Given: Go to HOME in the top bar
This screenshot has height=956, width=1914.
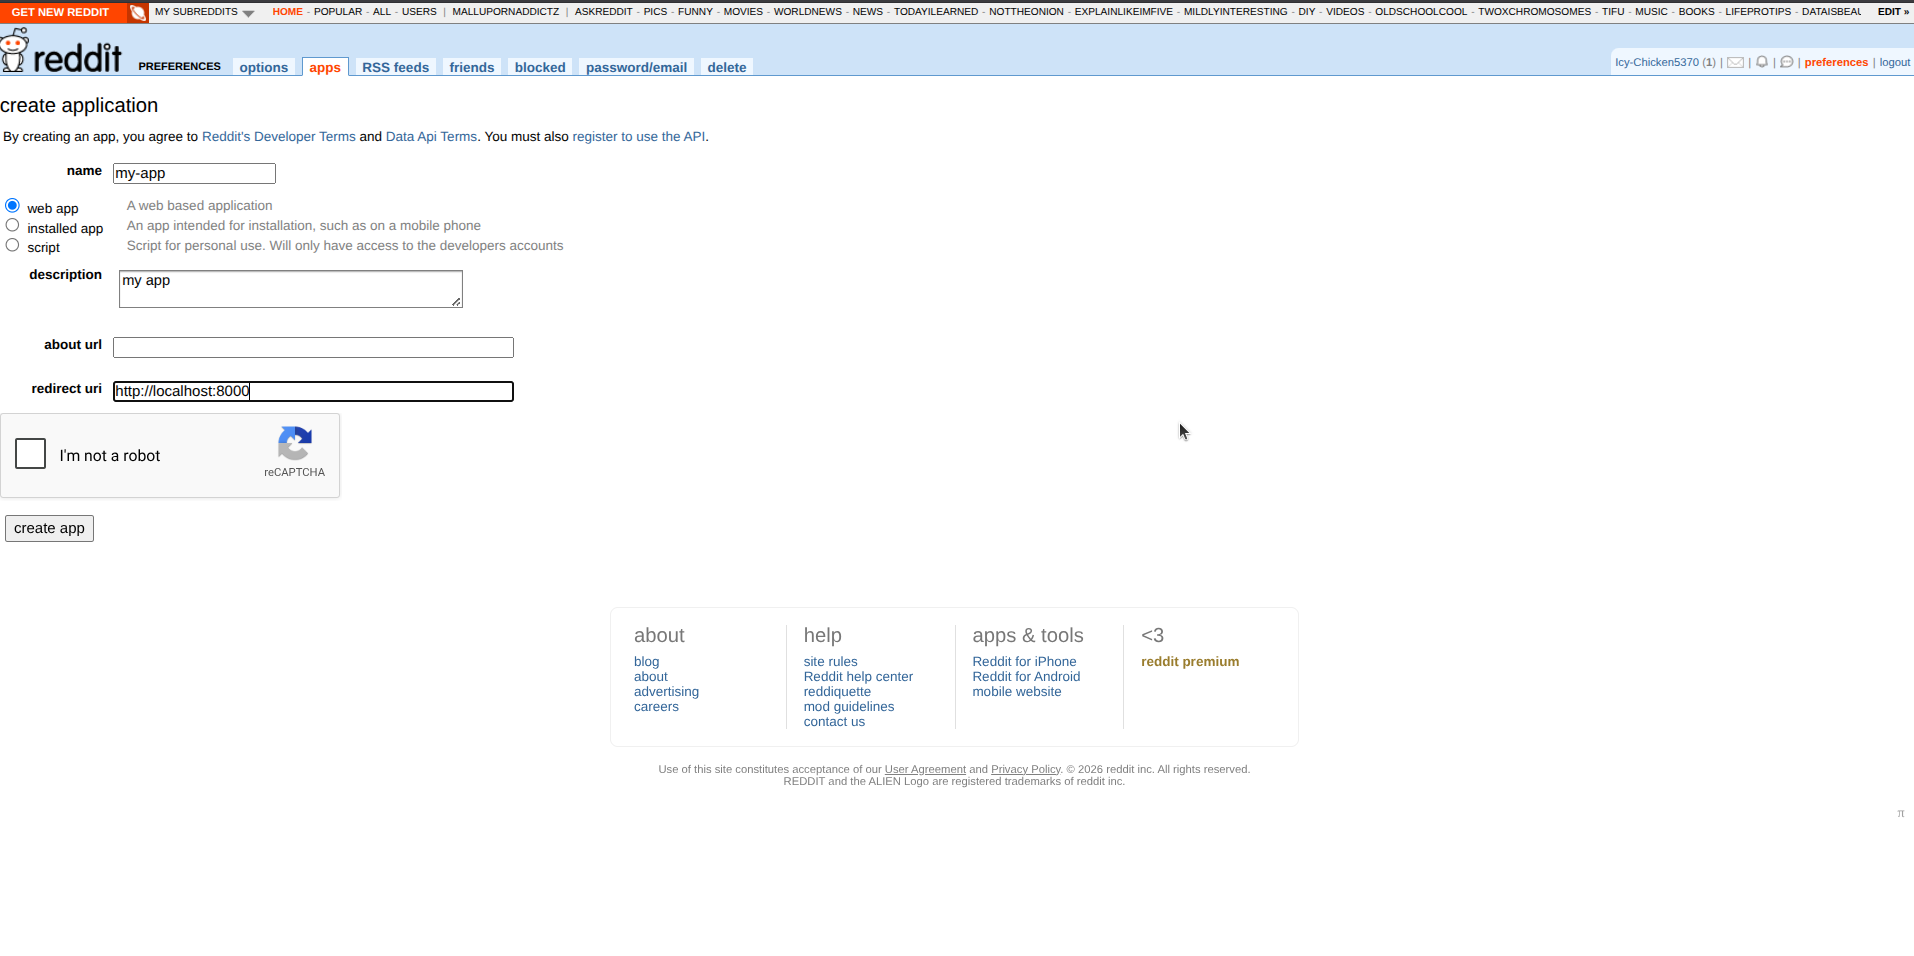Looking at the screenshot, I should (x=288, y=12).
